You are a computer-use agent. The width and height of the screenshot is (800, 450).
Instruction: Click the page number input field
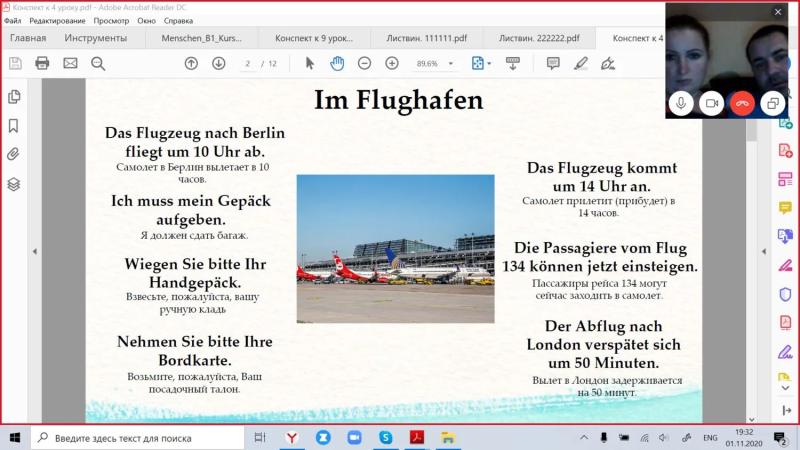point(248,64)
